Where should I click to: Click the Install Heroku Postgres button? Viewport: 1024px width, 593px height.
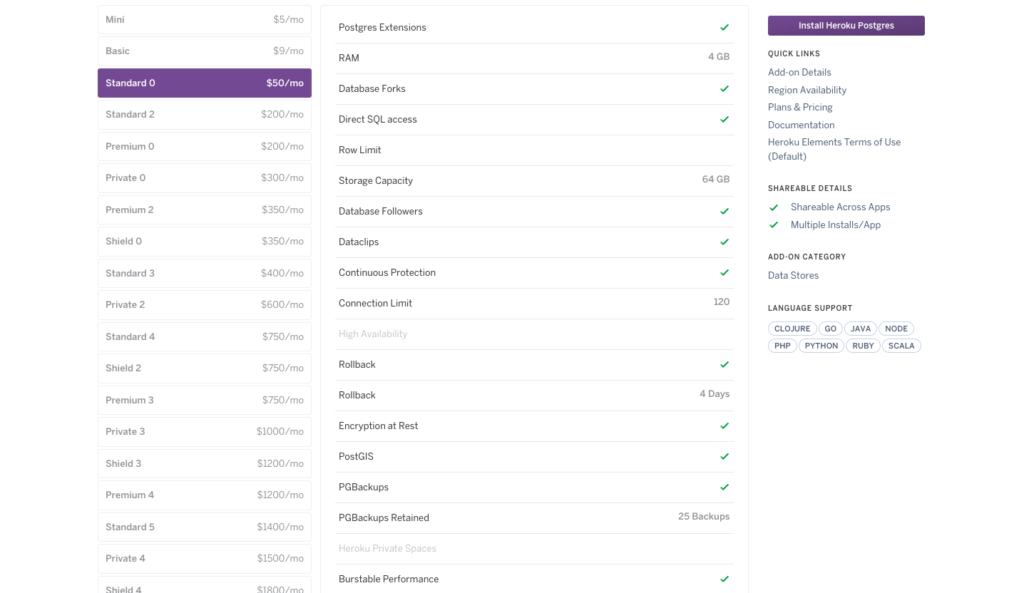845,26
